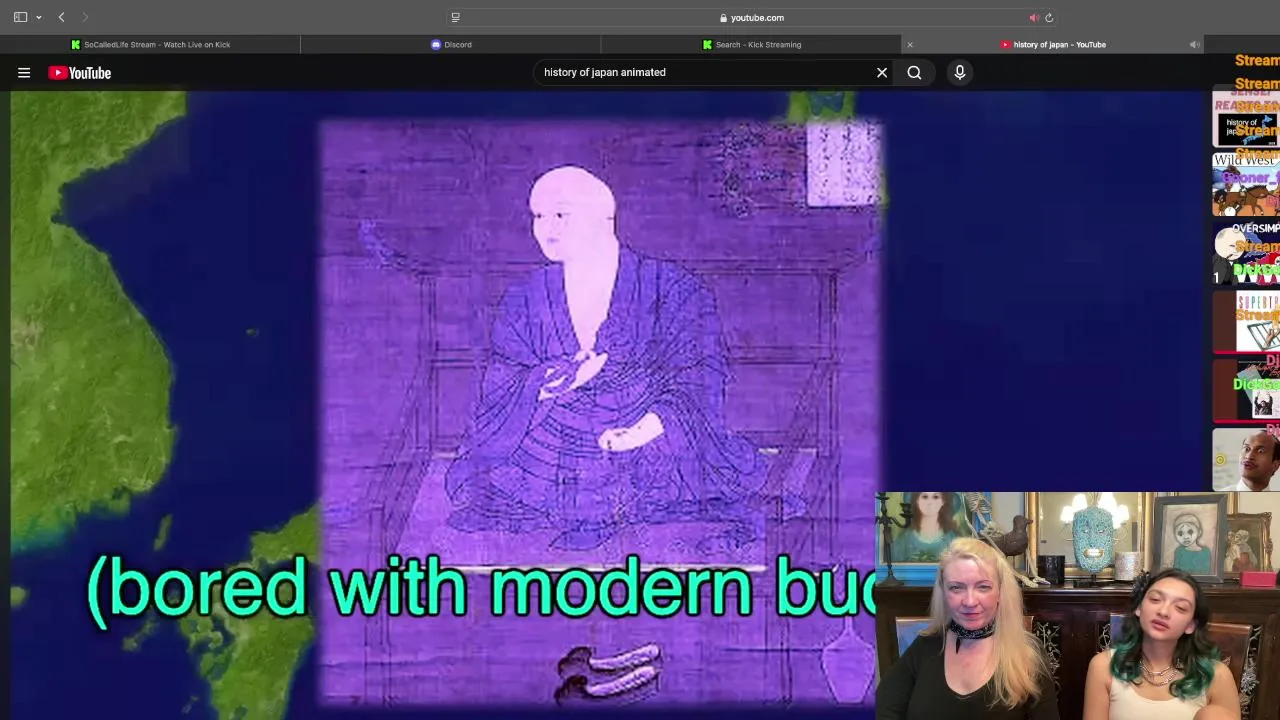The width and height of the screenshot is (1280, 720).
Task: Expand the sidebar tab group dropdown arrow
Action: click(x=39, y=17)
